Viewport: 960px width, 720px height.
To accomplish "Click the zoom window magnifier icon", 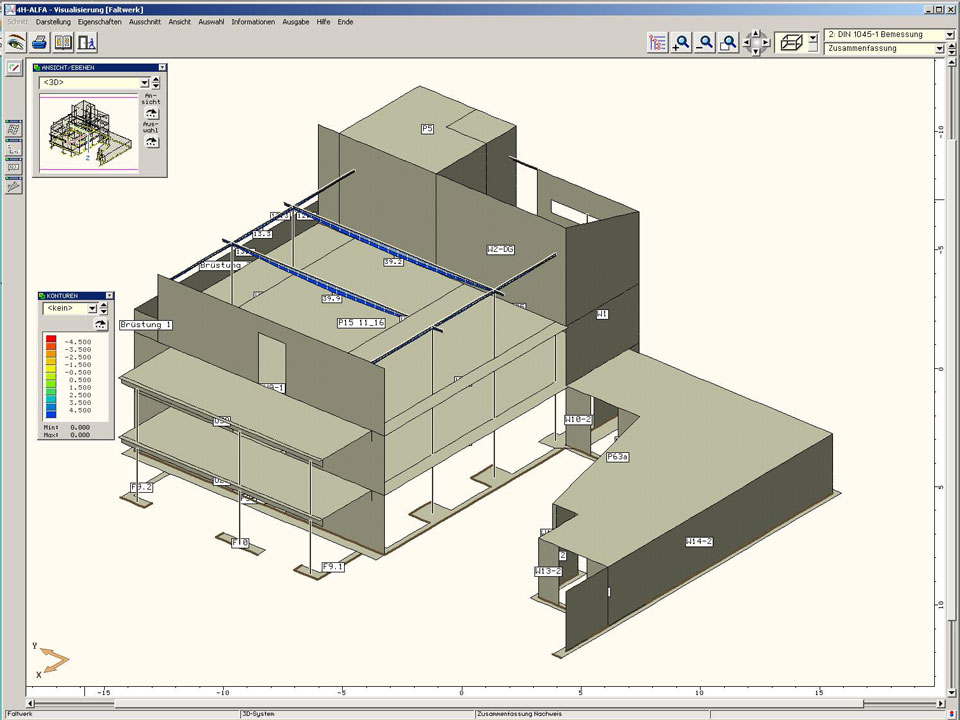I will (729, 43).
